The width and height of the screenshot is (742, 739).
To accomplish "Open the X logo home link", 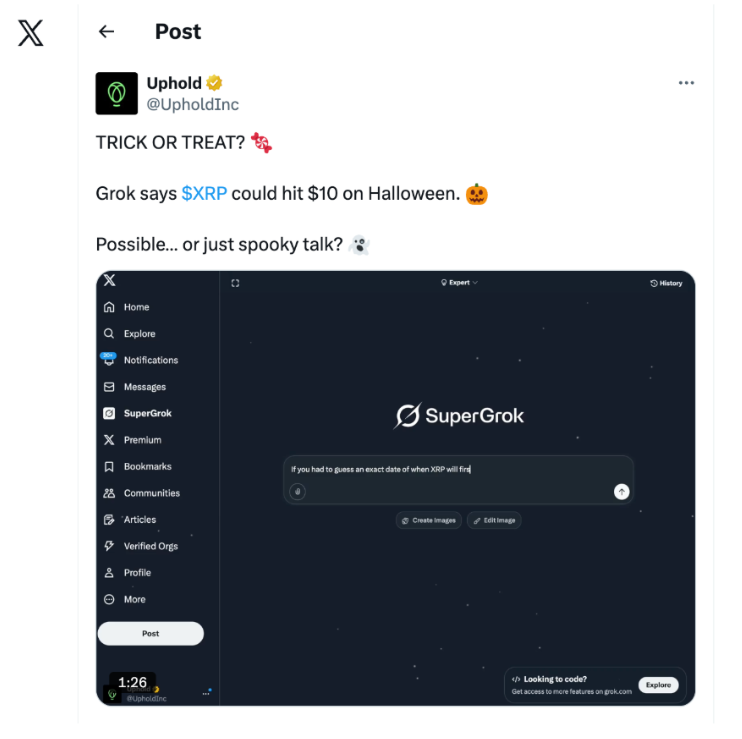I will [x=31, y=33].
